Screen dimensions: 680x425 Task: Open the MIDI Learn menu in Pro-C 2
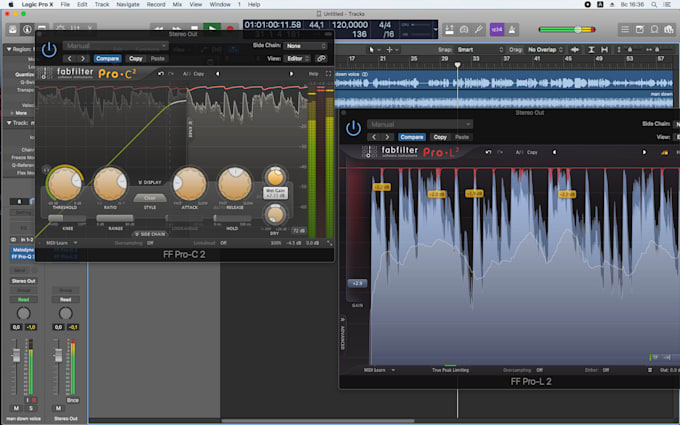pos(61,243)
